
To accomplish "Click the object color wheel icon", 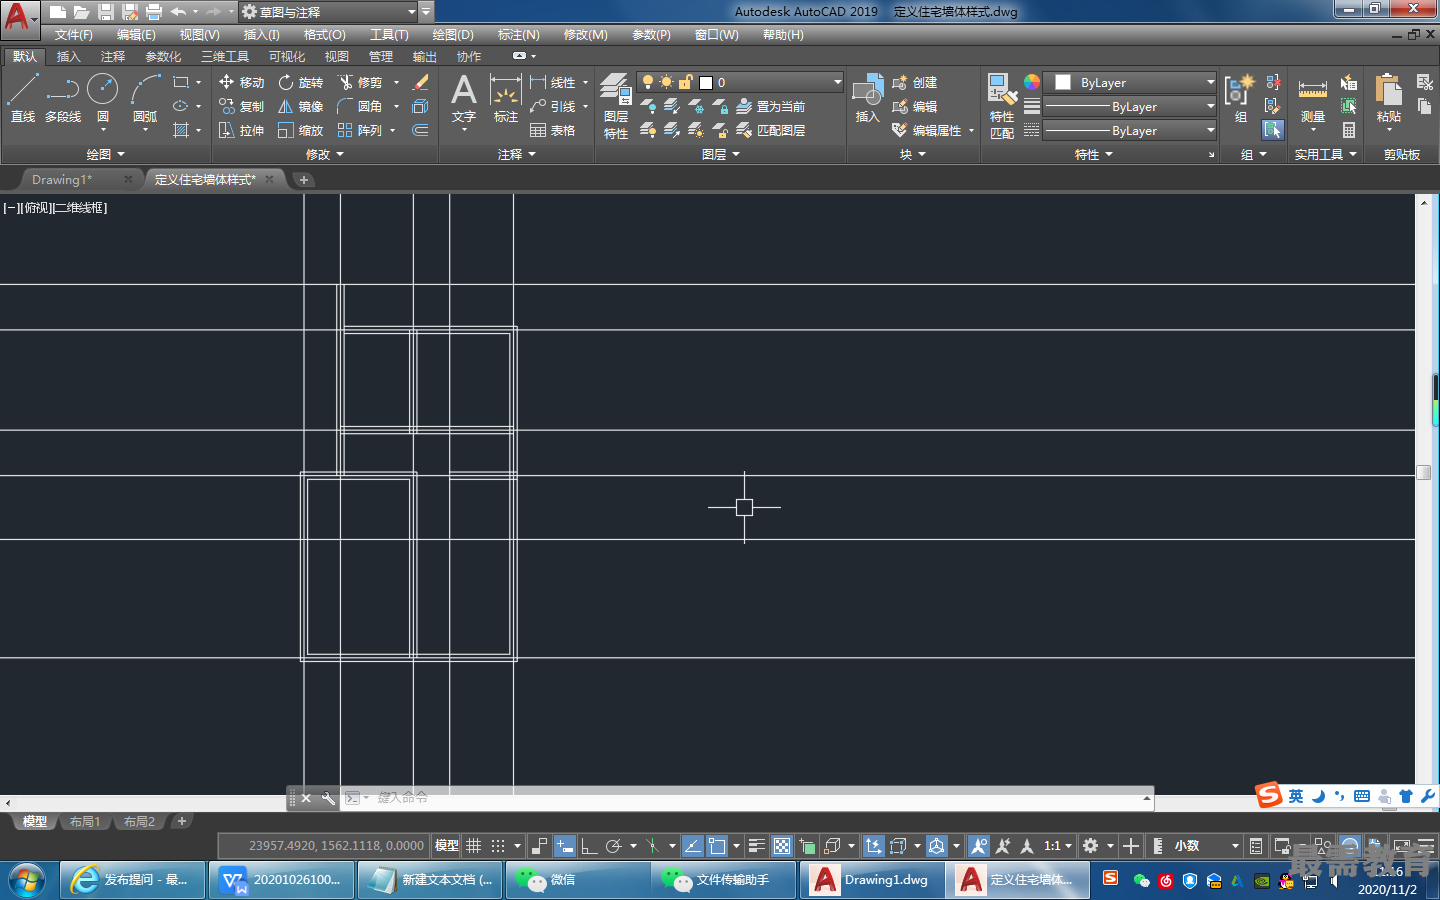I will click(x=1032, y=82).
